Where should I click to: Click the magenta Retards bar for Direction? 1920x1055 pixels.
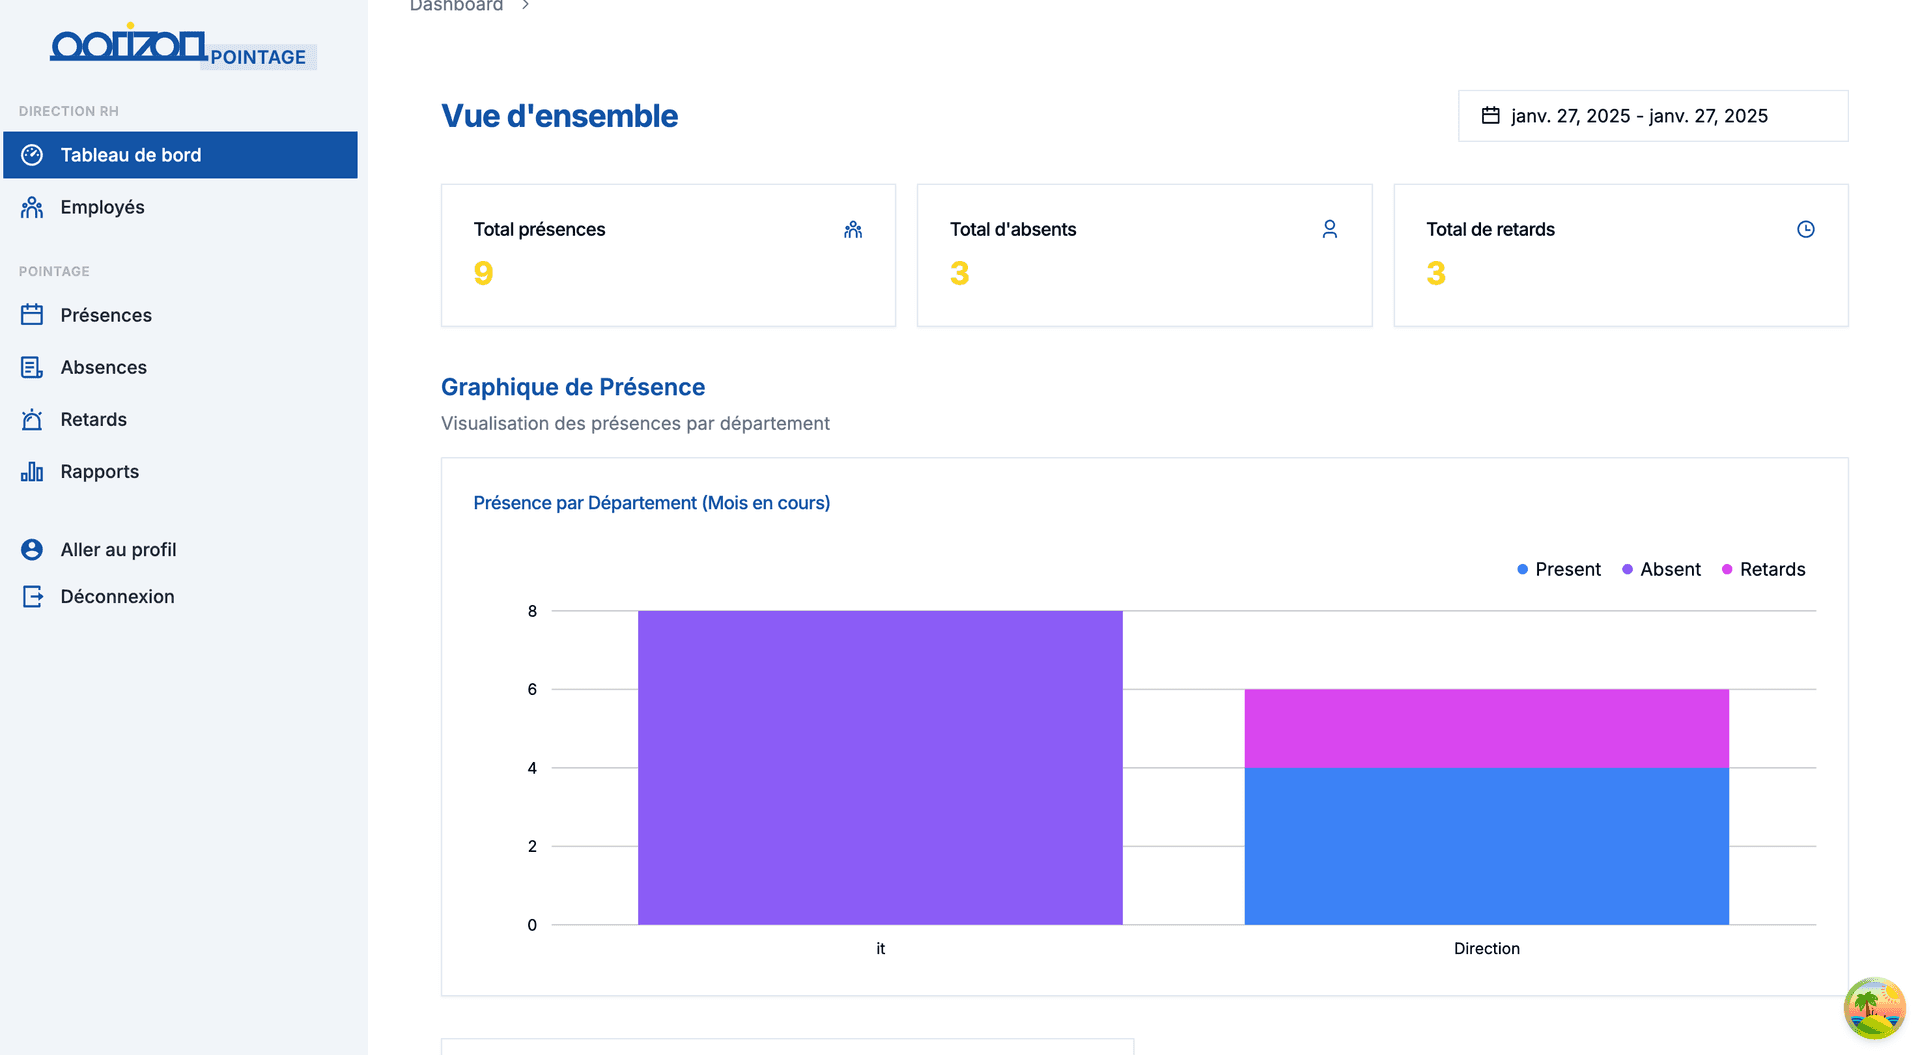[1486, 727]
